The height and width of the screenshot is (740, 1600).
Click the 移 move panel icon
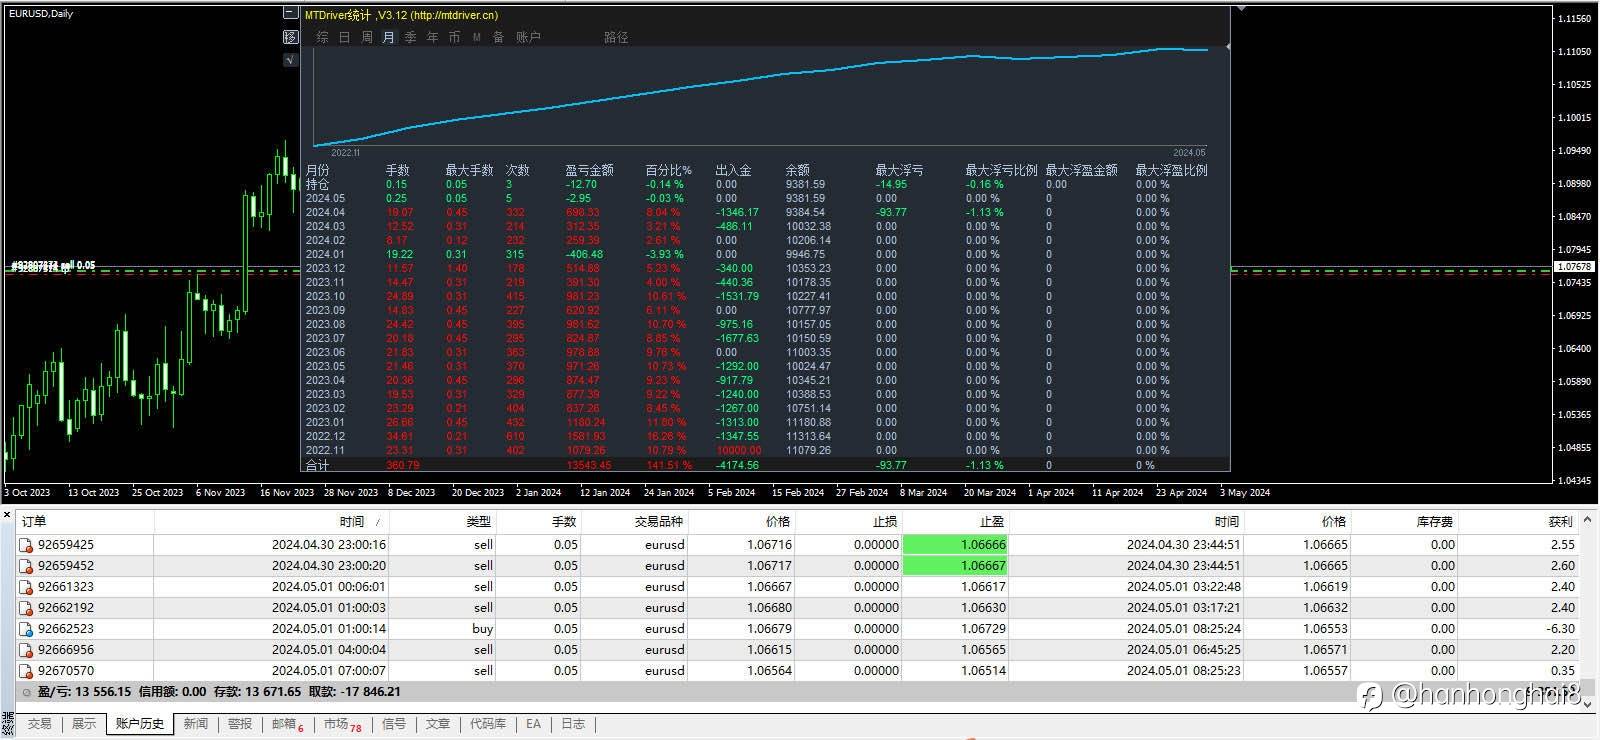290,37
